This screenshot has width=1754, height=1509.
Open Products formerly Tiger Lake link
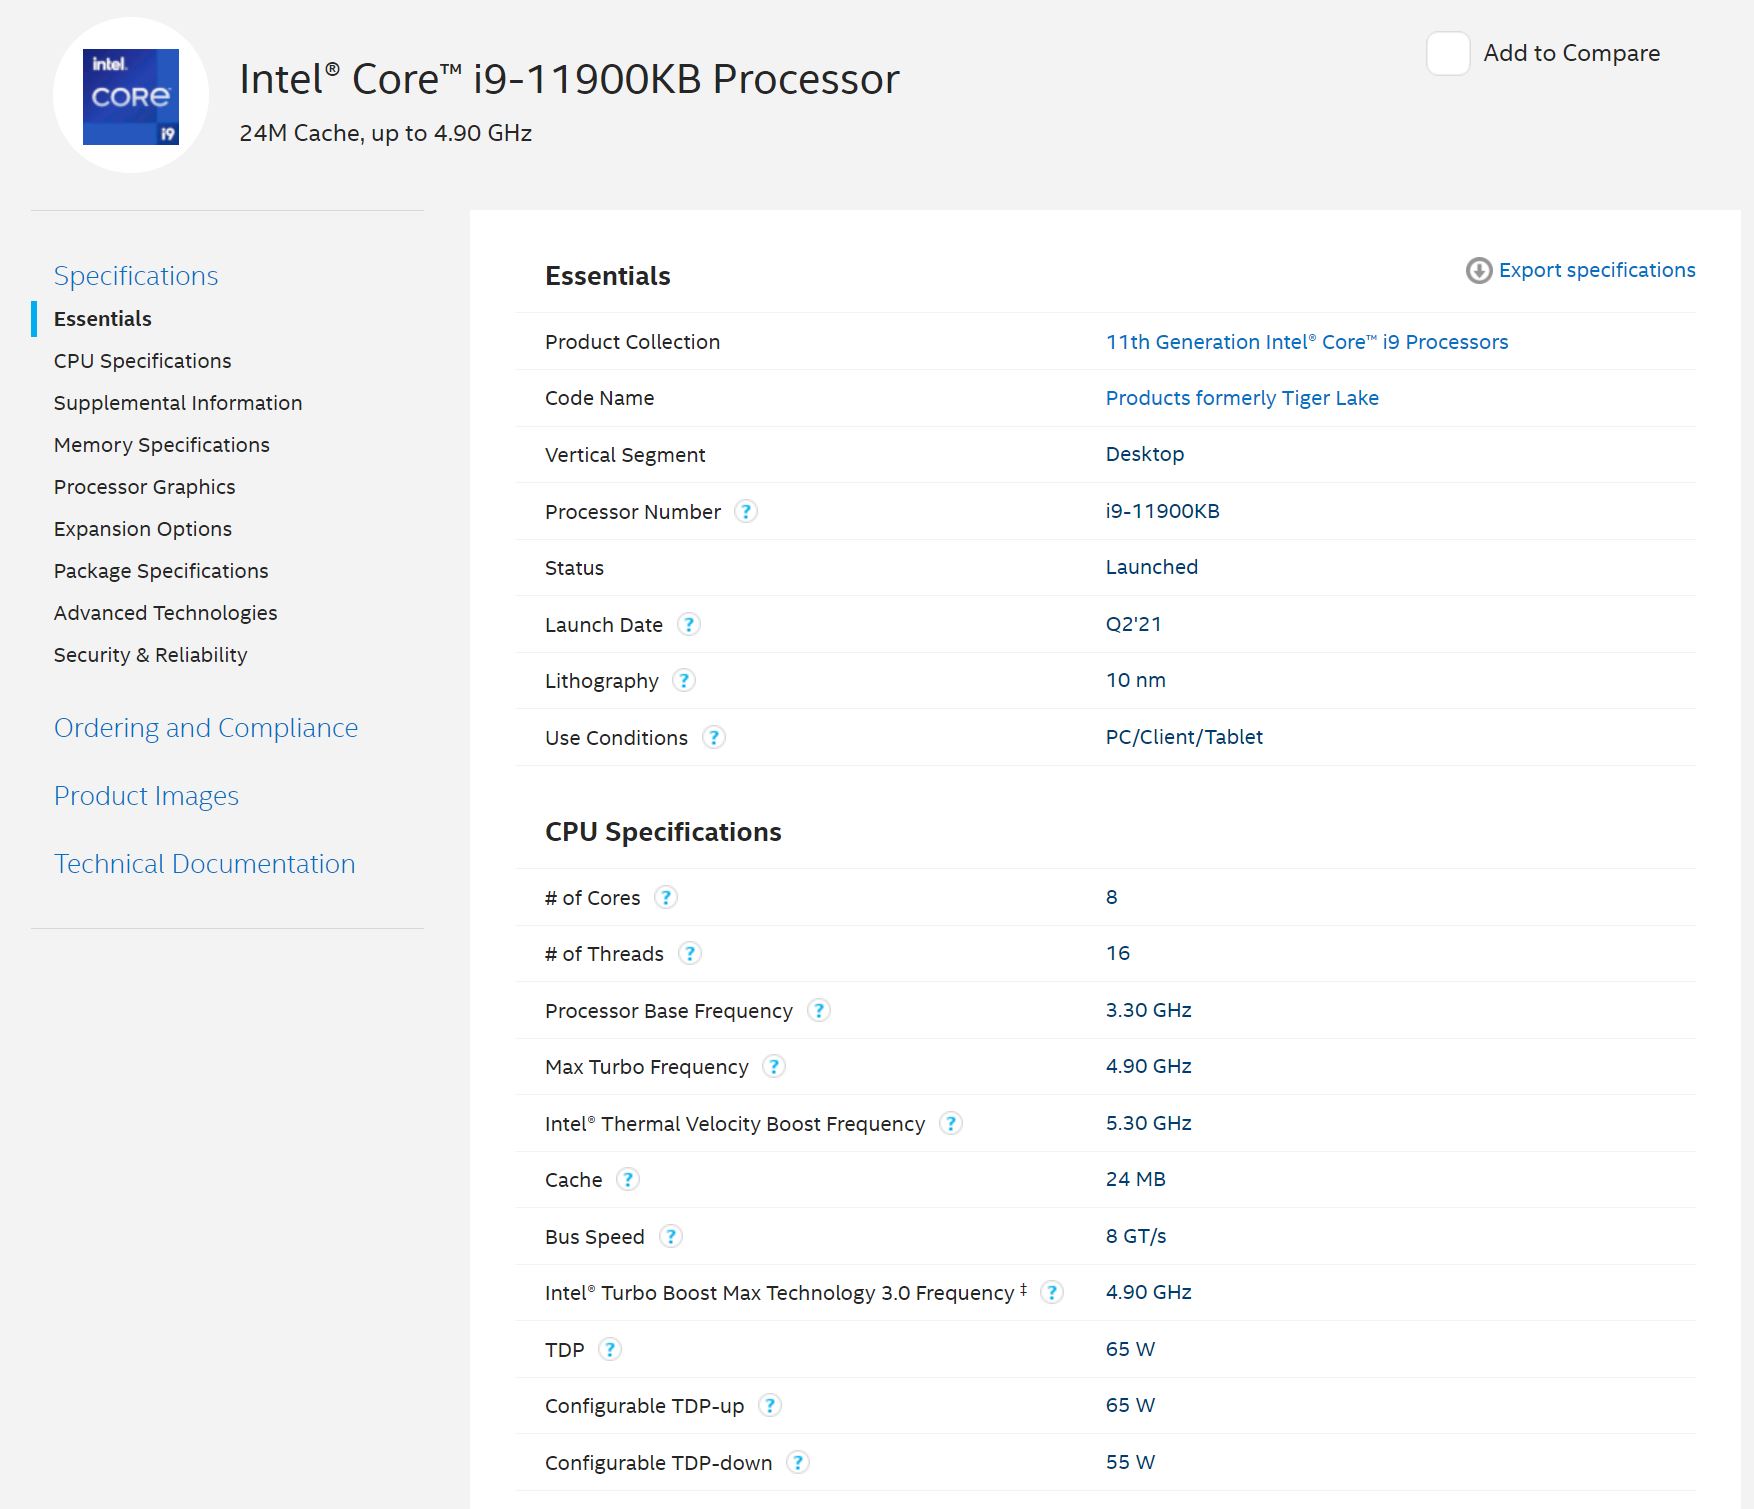click(x=1242, y=398)
